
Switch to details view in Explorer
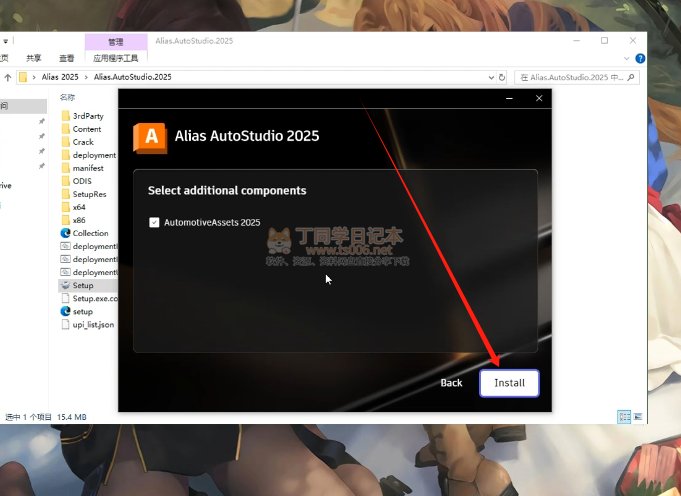pos(624,417)
